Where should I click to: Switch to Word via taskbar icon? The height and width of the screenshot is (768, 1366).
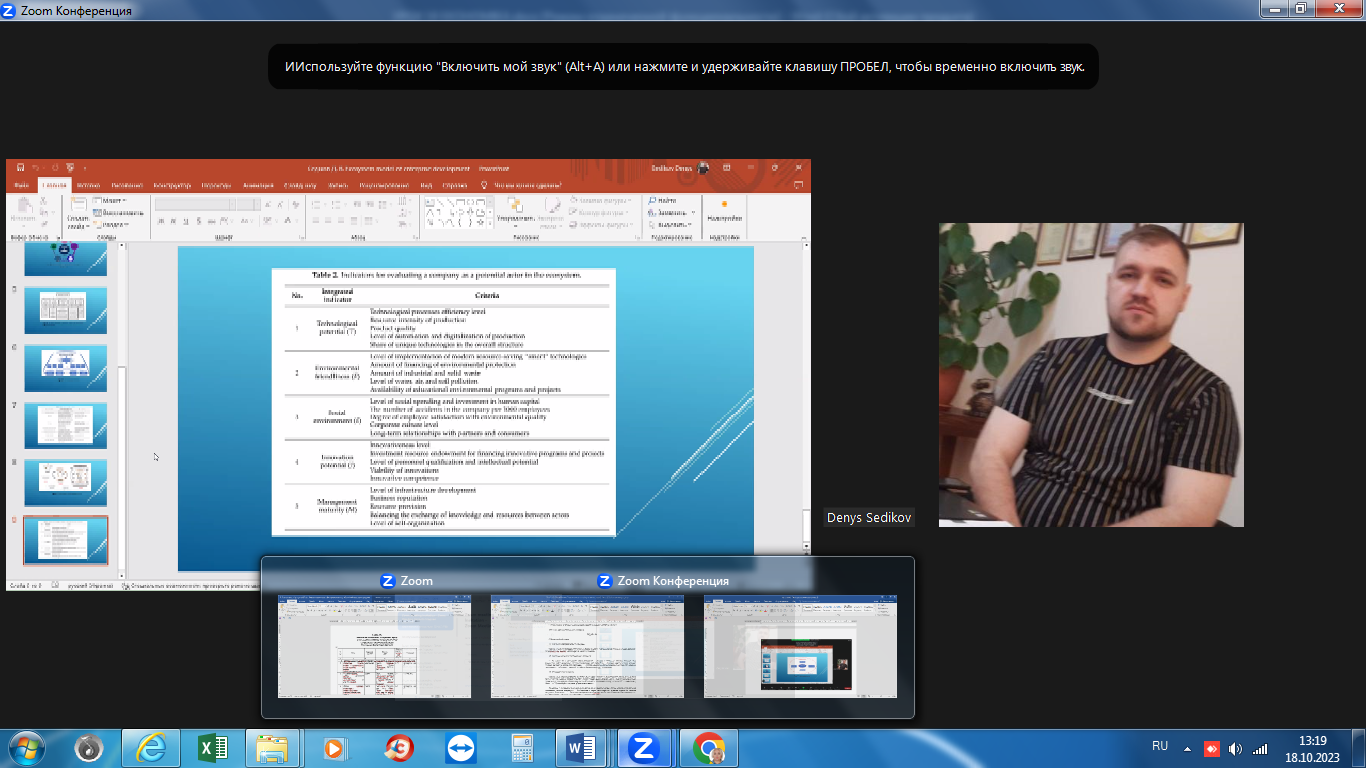581,748
